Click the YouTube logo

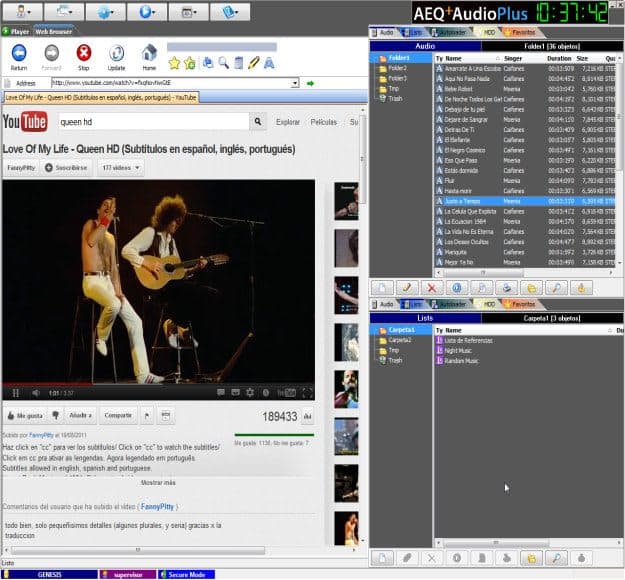tap(25, 122)
